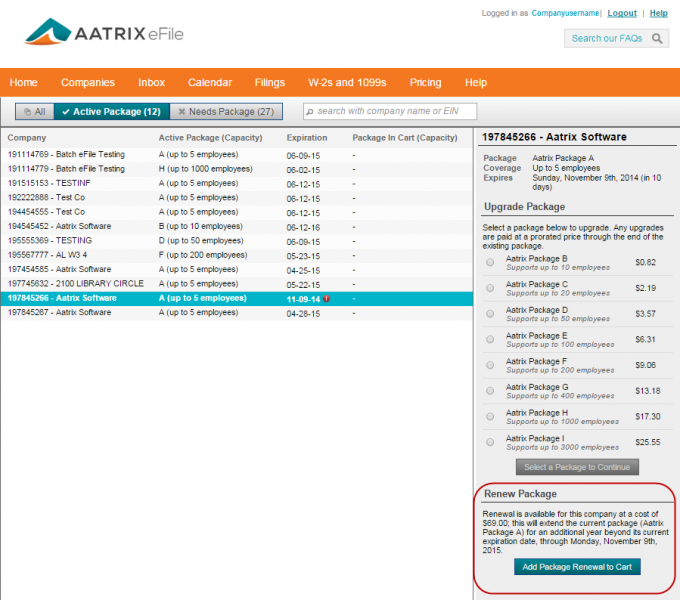Open the Pricing menu
This screenshot has width=680, height=600.
pos(425,82)
